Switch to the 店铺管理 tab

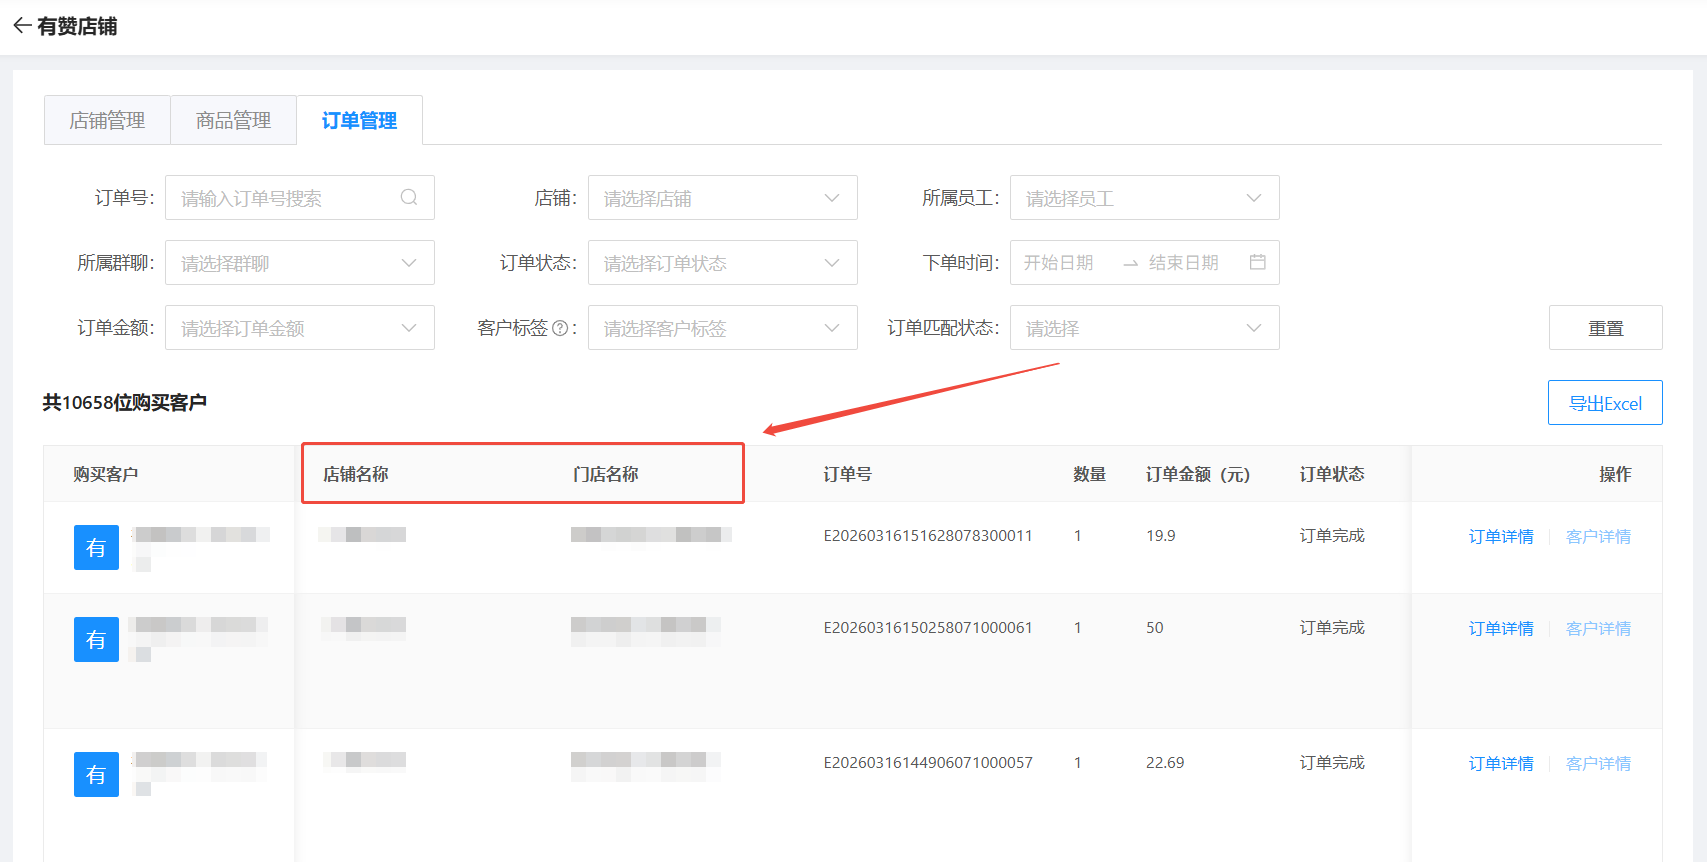(107, 121)
